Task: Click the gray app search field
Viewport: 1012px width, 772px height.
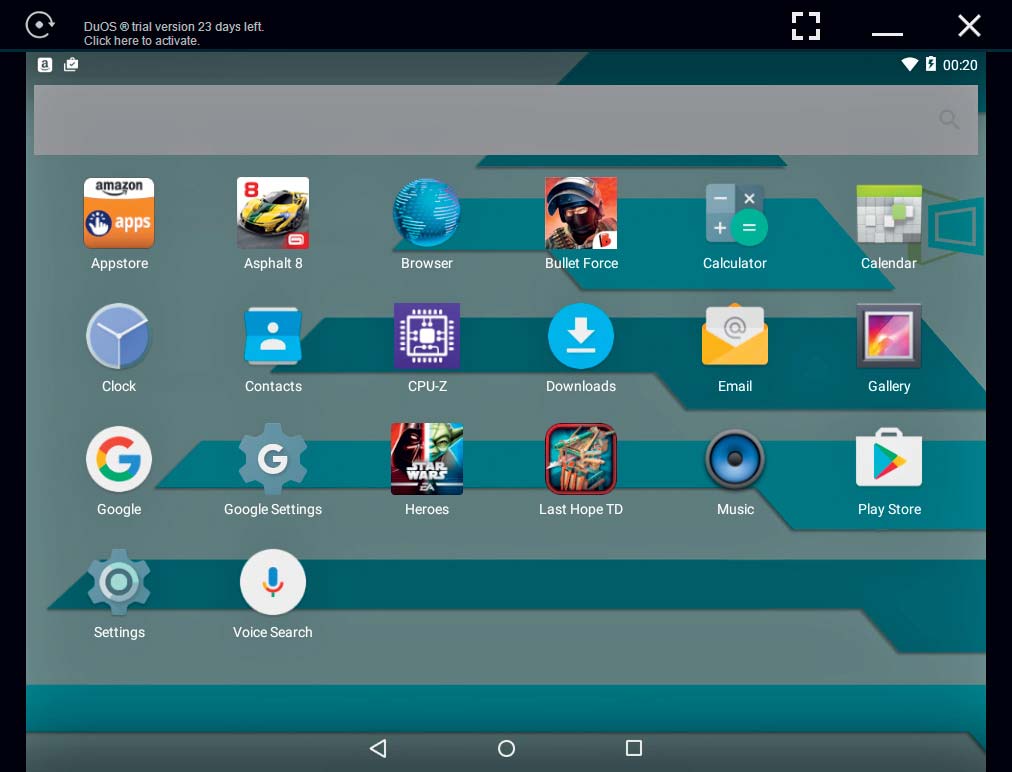Action: tap(506, 120)
